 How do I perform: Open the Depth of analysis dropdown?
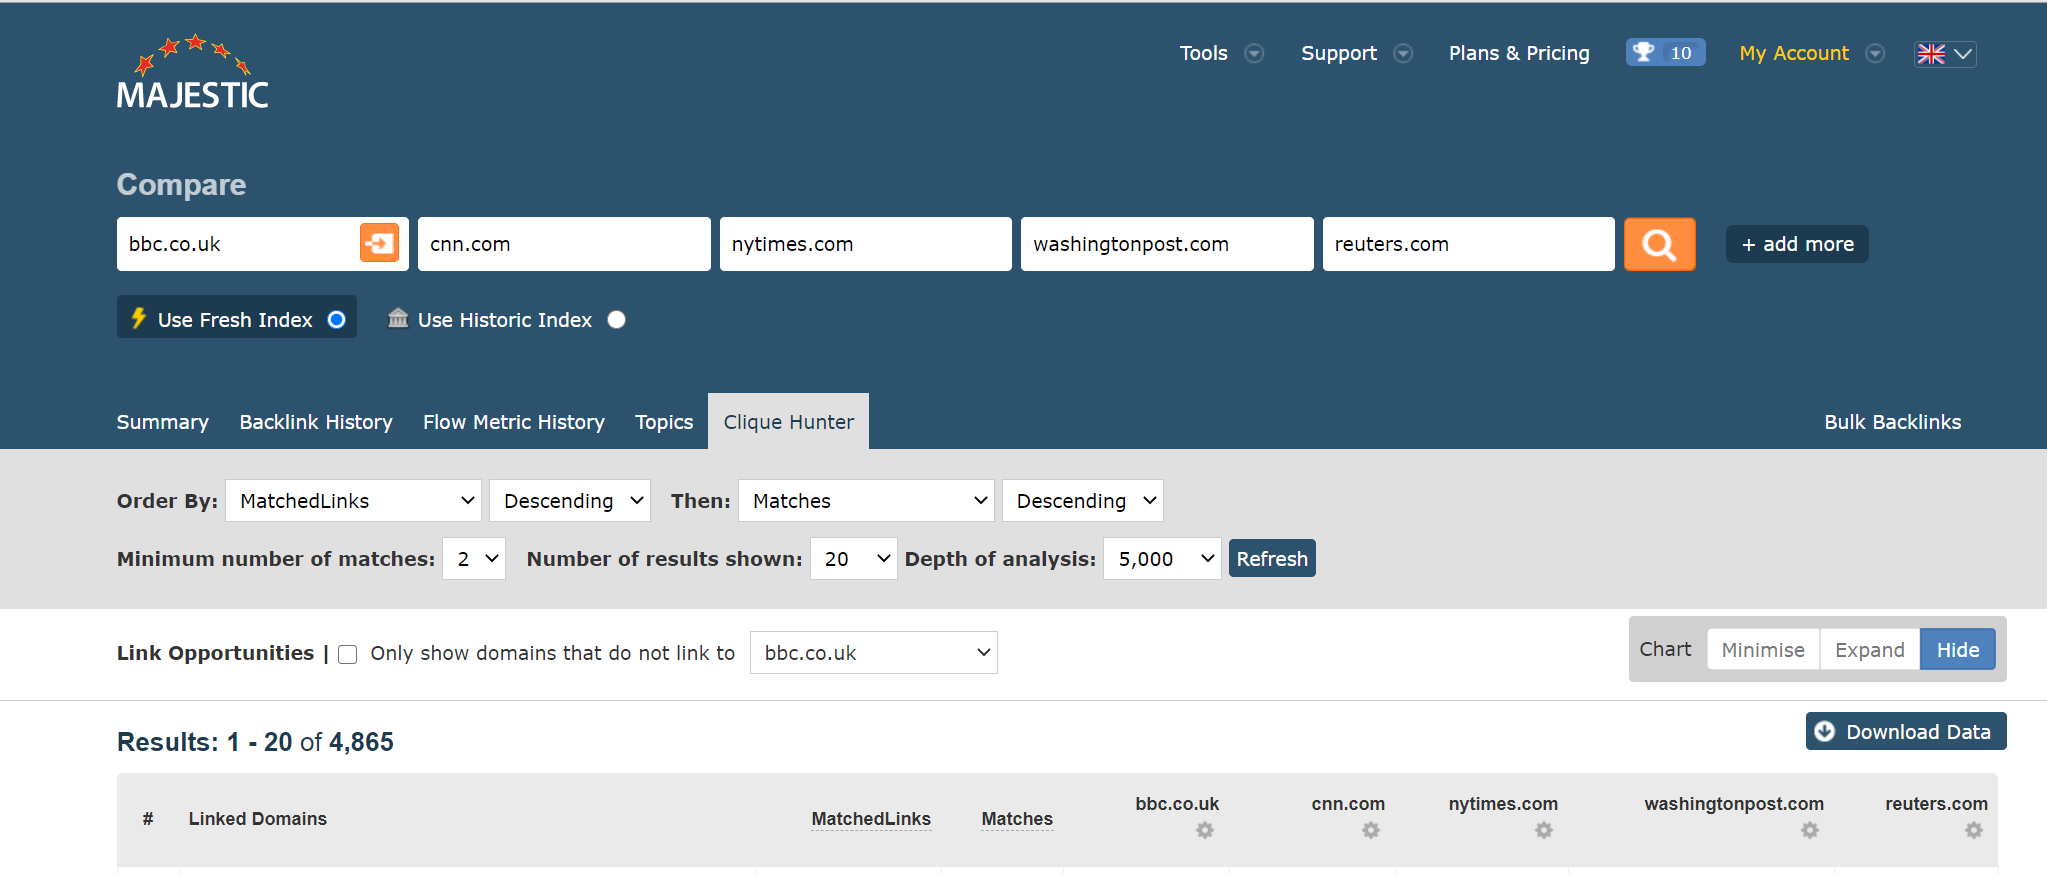point(1162,559)
